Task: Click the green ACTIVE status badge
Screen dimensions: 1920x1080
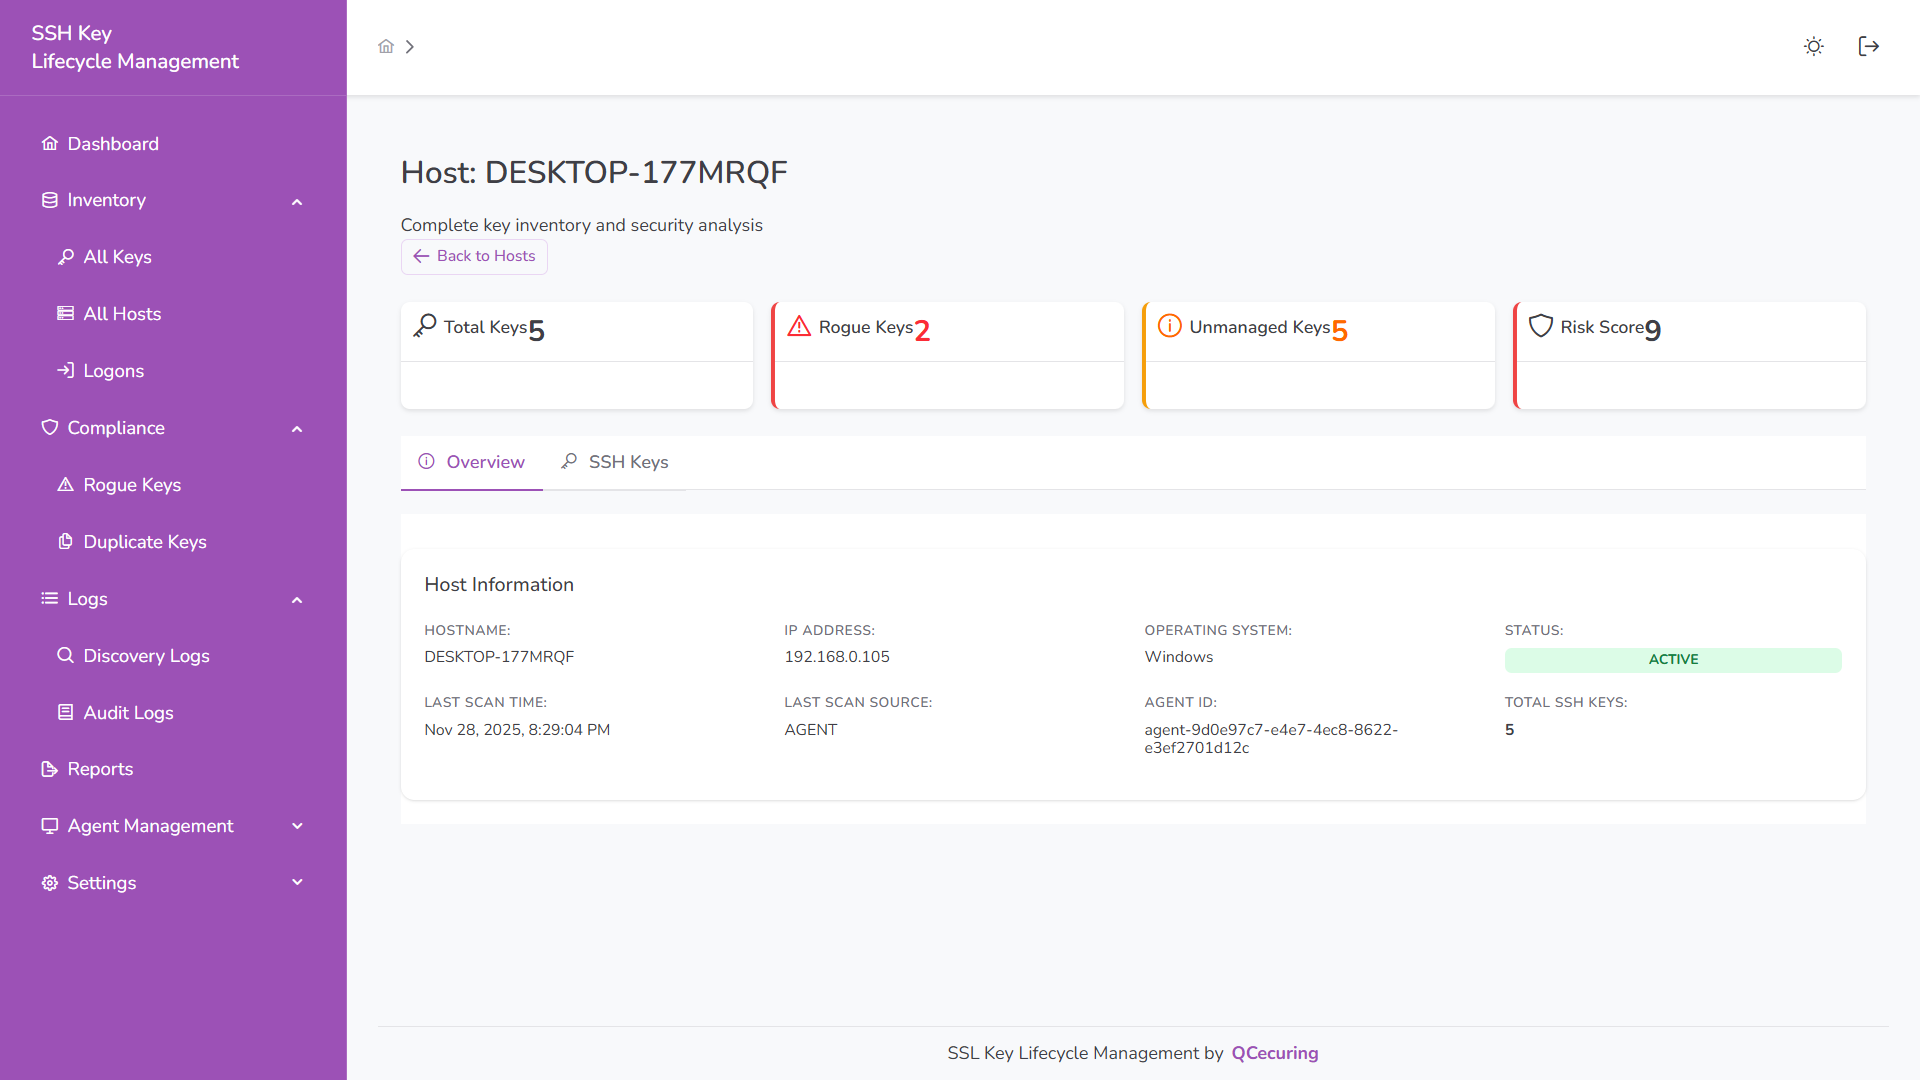Action: (1672, 660)
